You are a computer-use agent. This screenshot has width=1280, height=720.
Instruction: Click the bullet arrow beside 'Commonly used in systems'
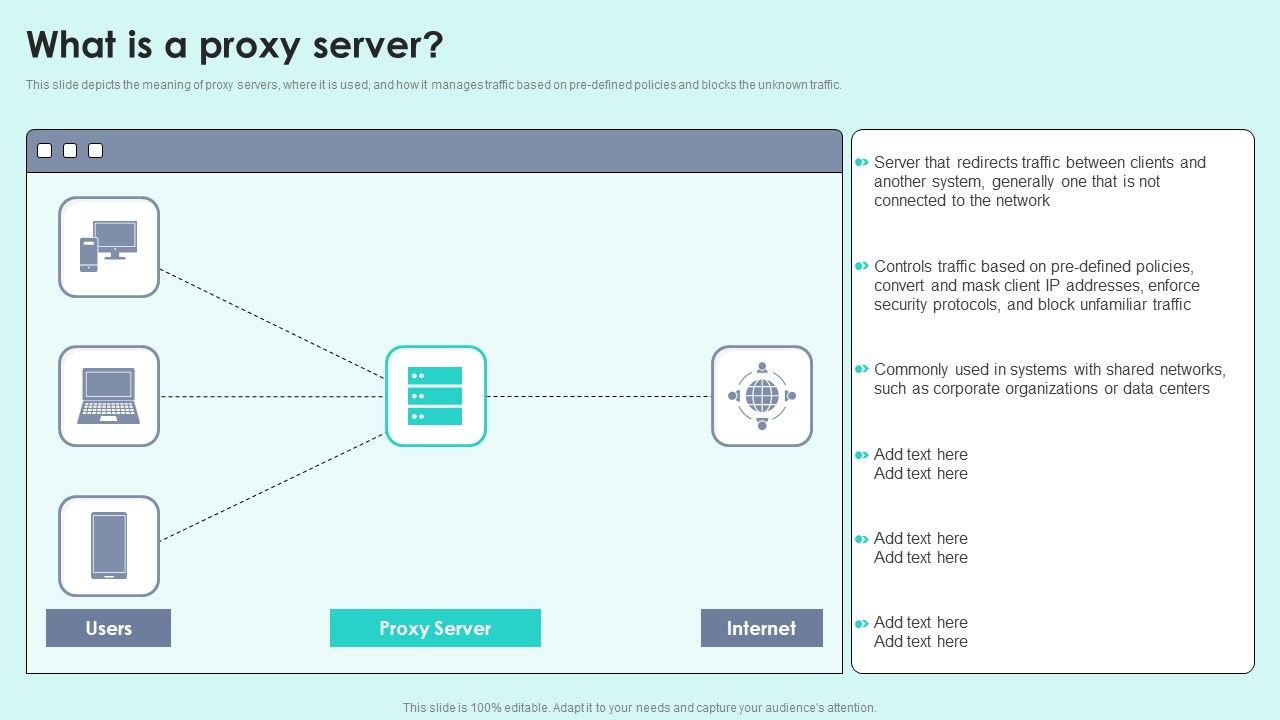click(861, 369)
